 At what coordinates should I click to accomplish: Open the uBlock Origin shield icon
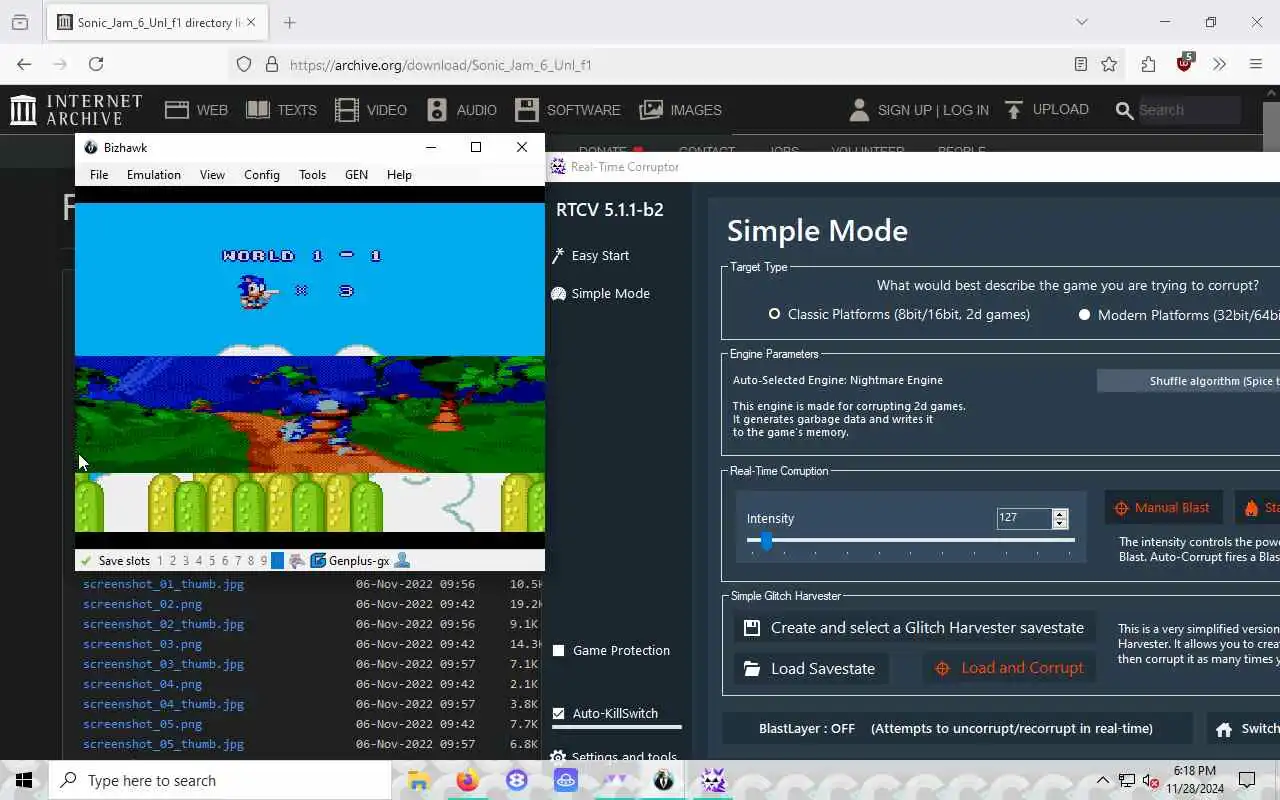click(1184, 63)
